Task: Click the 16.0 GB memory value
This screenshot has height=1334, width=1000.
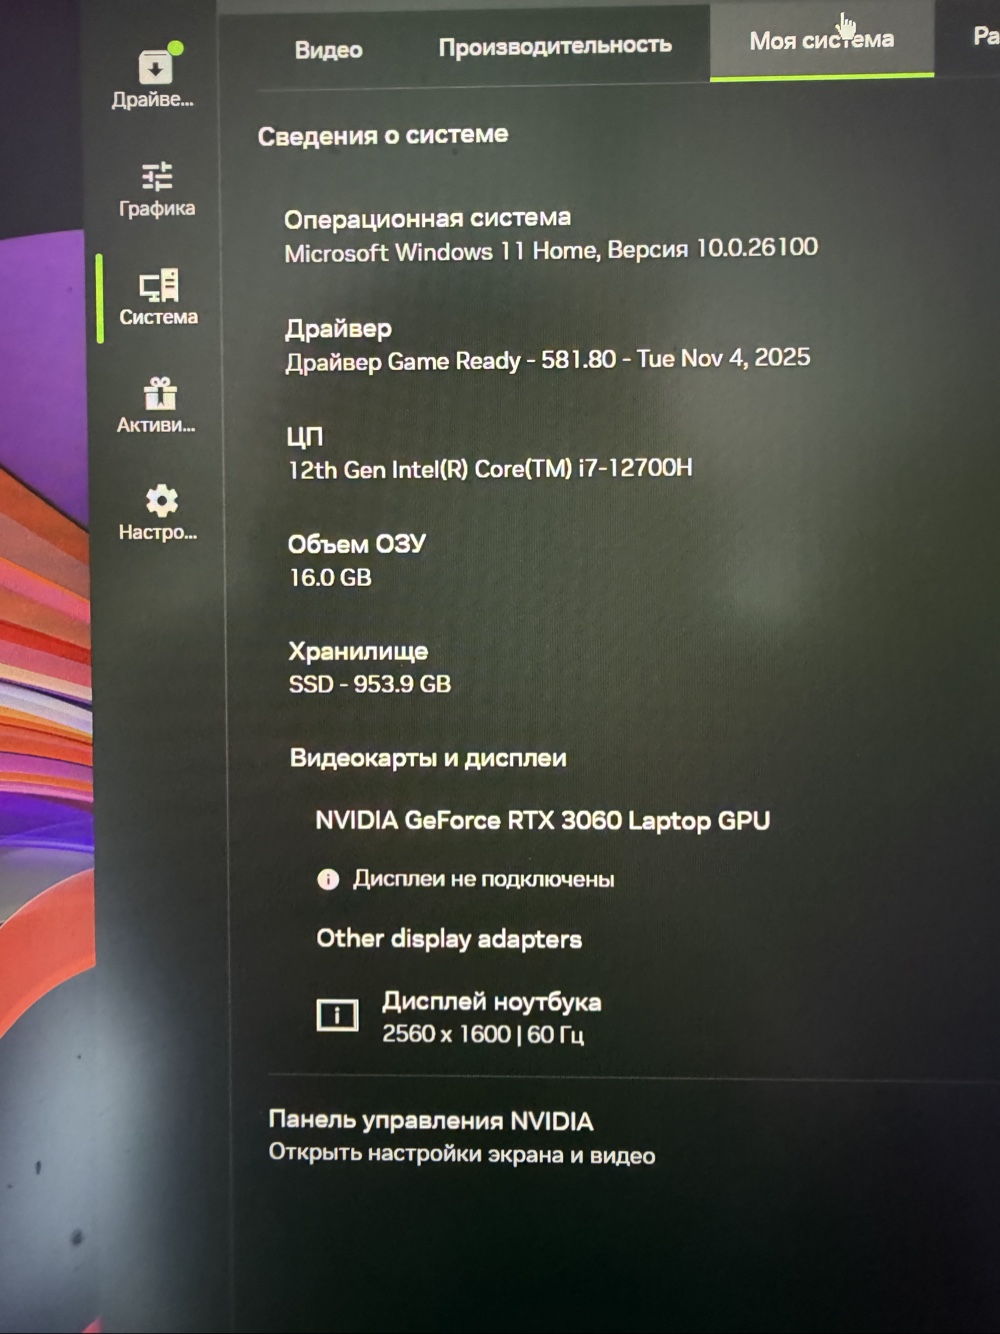Action: 330,577
